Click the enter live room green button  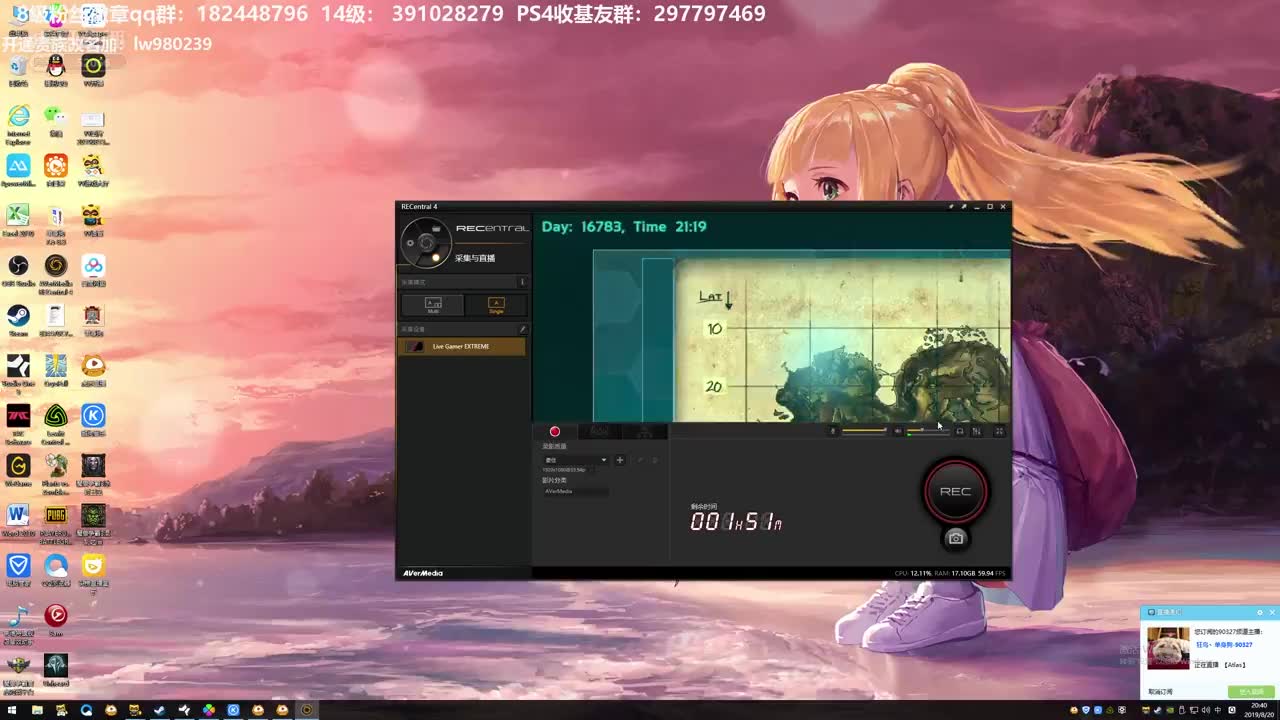[1251, 691]
